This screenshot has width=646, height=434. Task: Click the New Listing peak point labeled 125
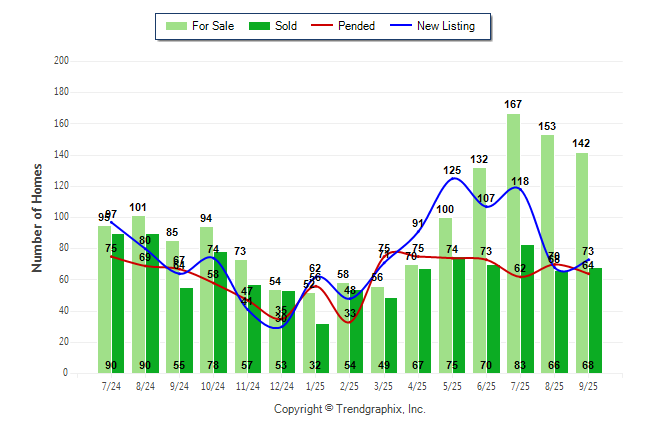(452, 179)
